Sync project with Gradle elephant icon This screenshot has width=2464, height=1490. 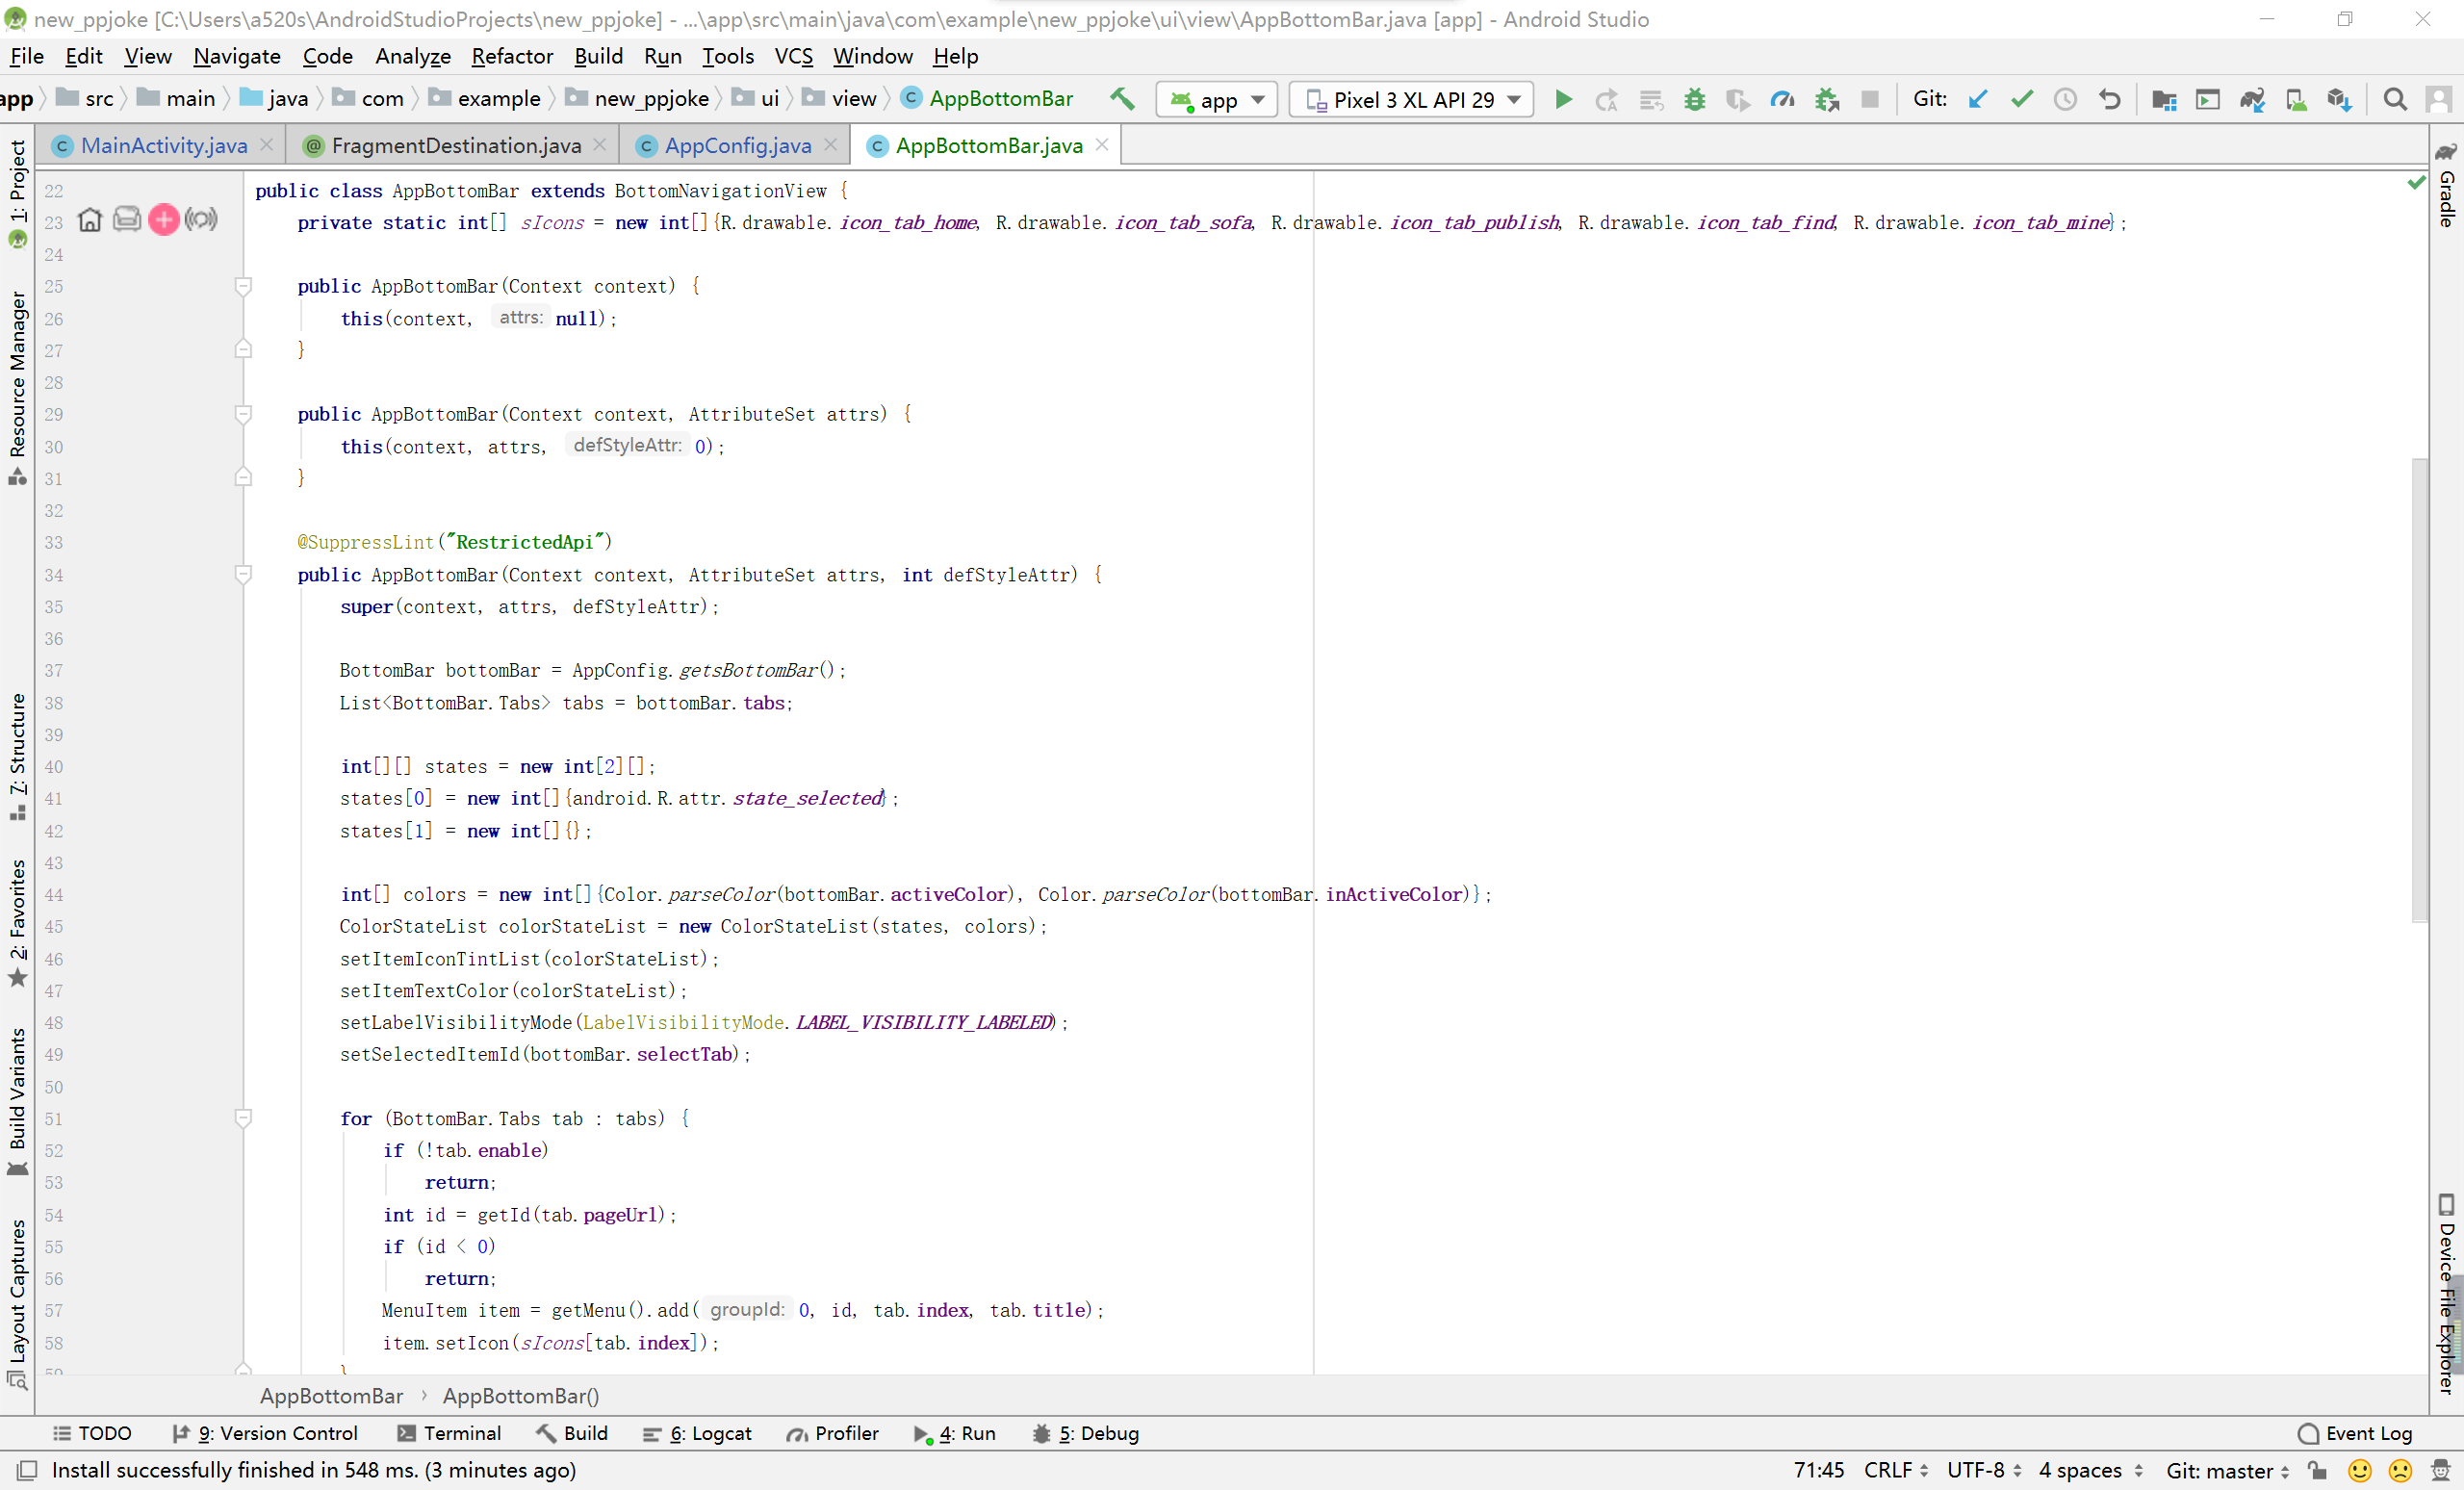click(2251, 99)
